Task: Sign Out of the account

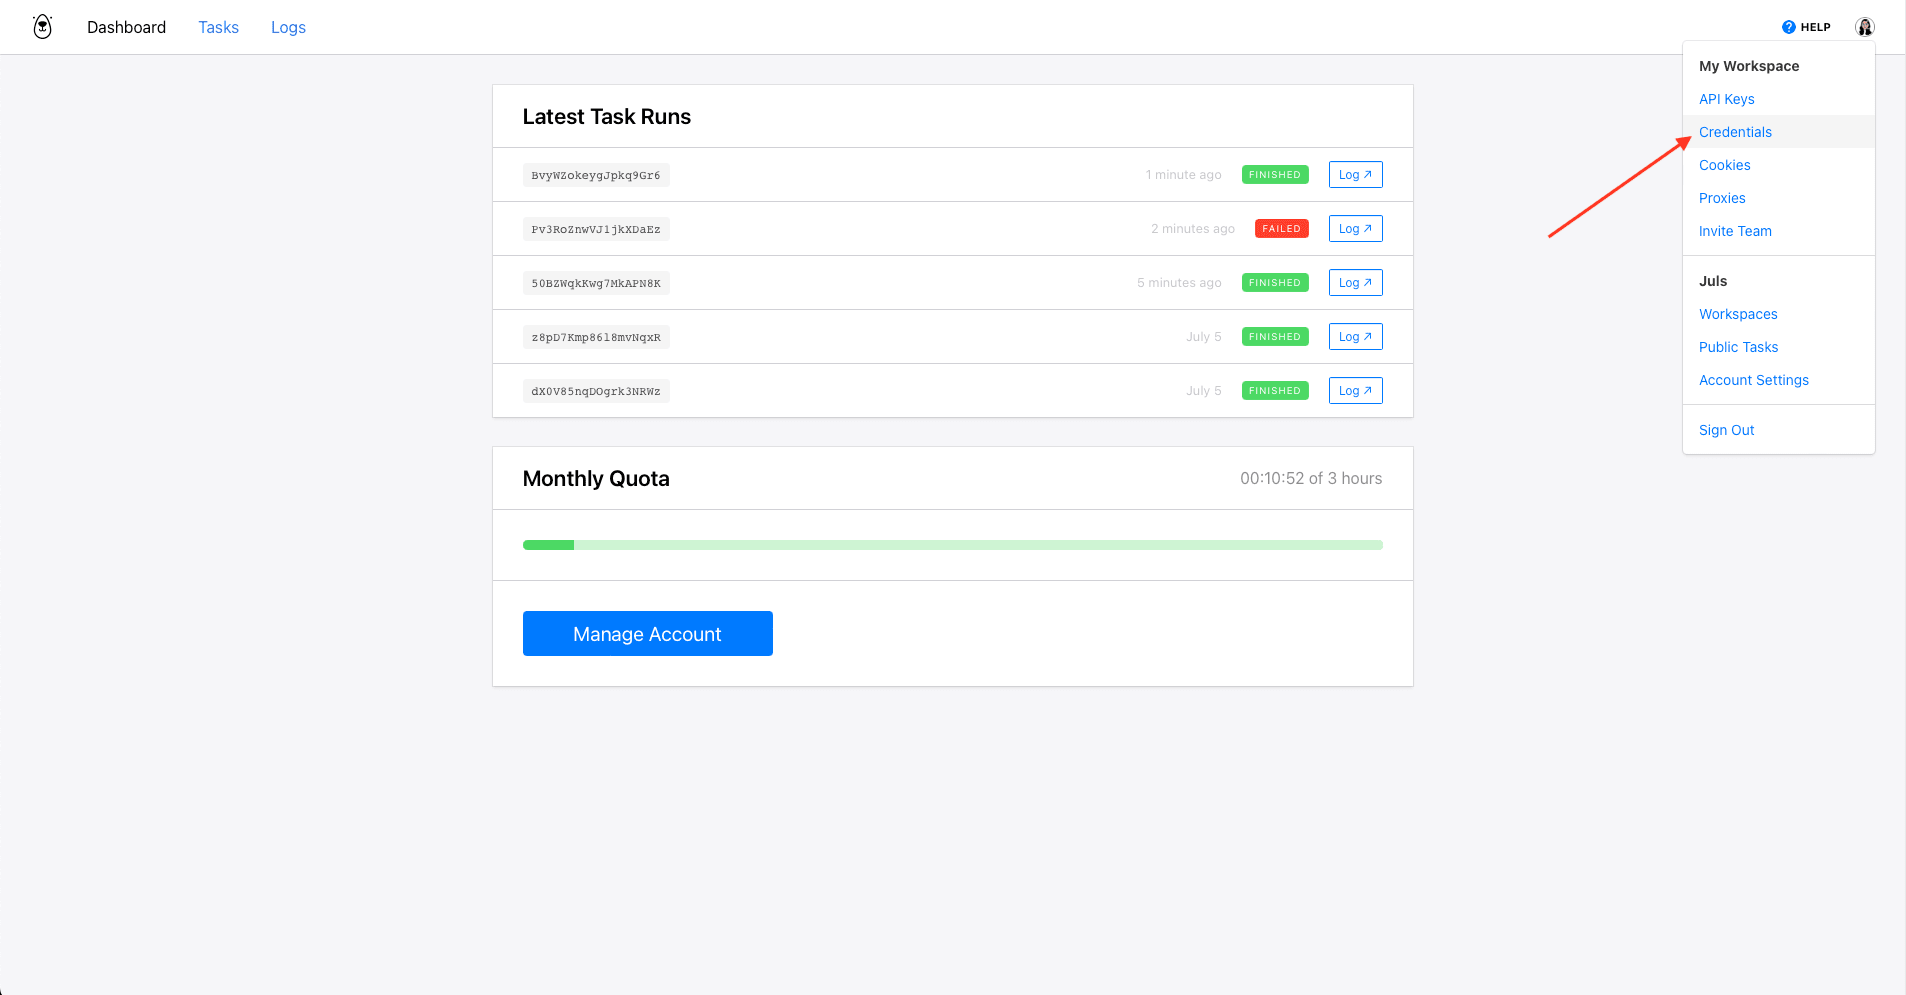Action: click(x=1726, y=430)
